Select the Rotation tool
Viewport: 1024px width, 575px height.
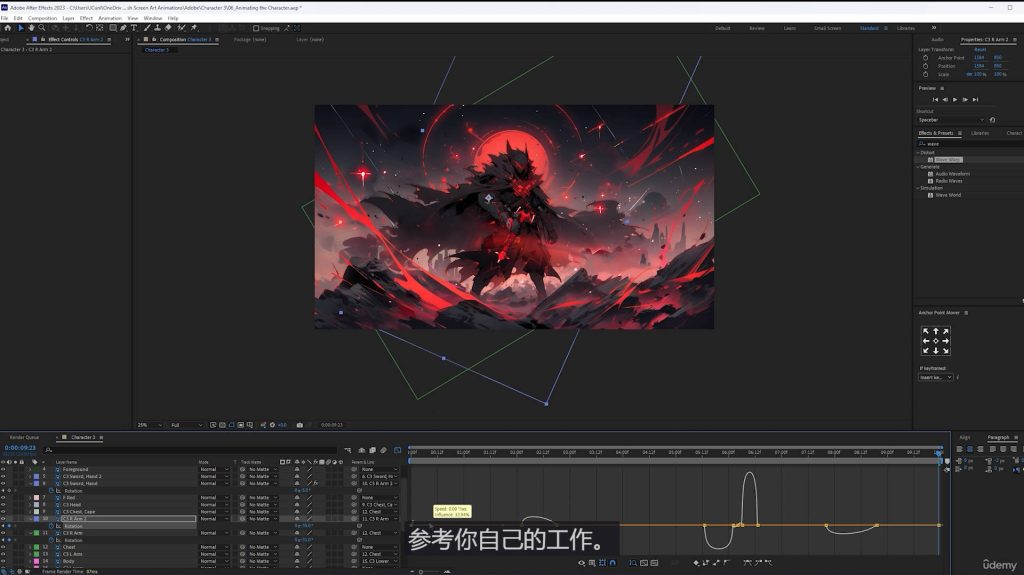point(89,28)
